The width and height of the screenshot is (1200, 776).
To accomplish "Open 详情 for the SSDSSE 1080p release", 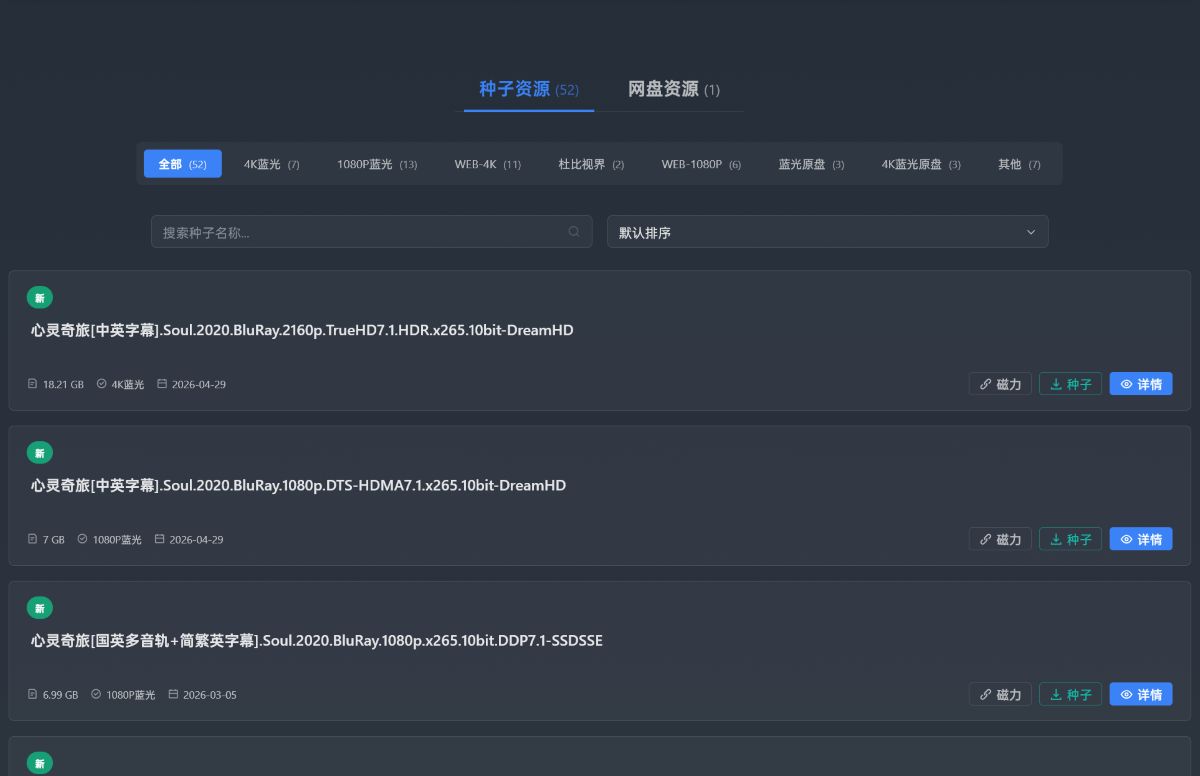I will click(x=1140, y=694).
